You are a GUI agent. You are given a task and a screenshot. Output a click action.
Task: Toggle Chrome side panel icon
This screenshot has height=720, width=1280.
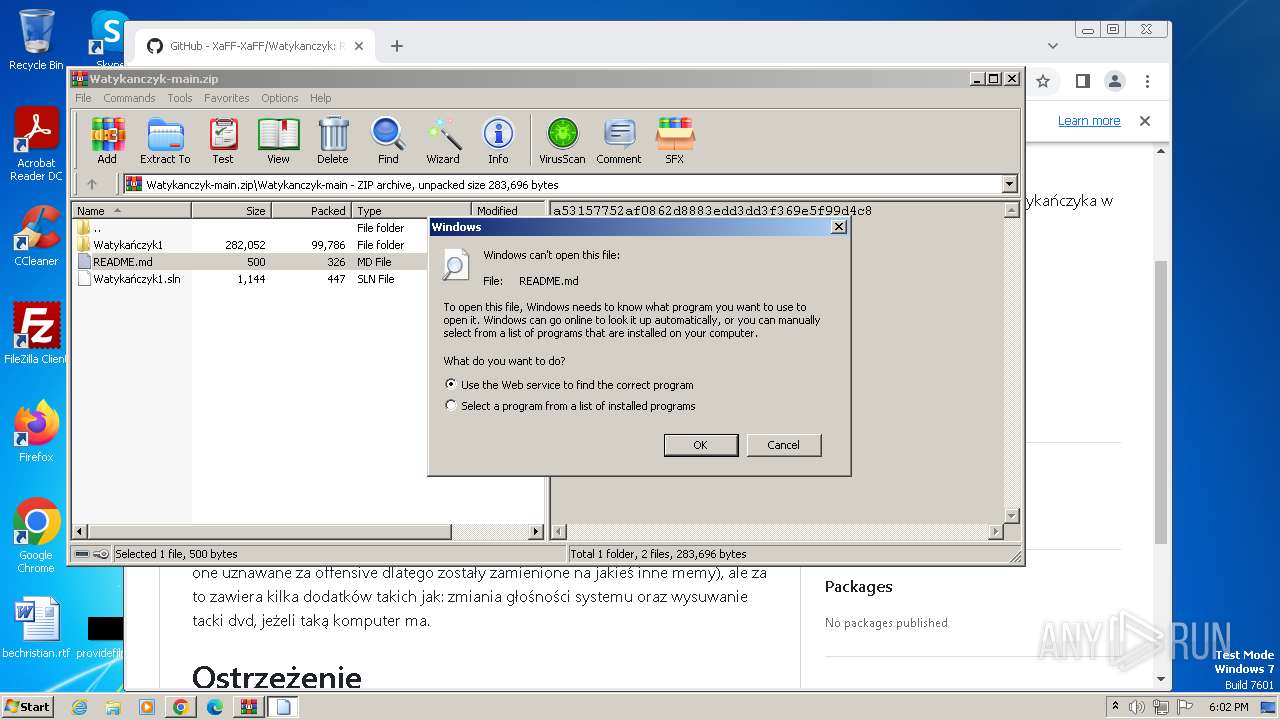tap(1082, 81)
